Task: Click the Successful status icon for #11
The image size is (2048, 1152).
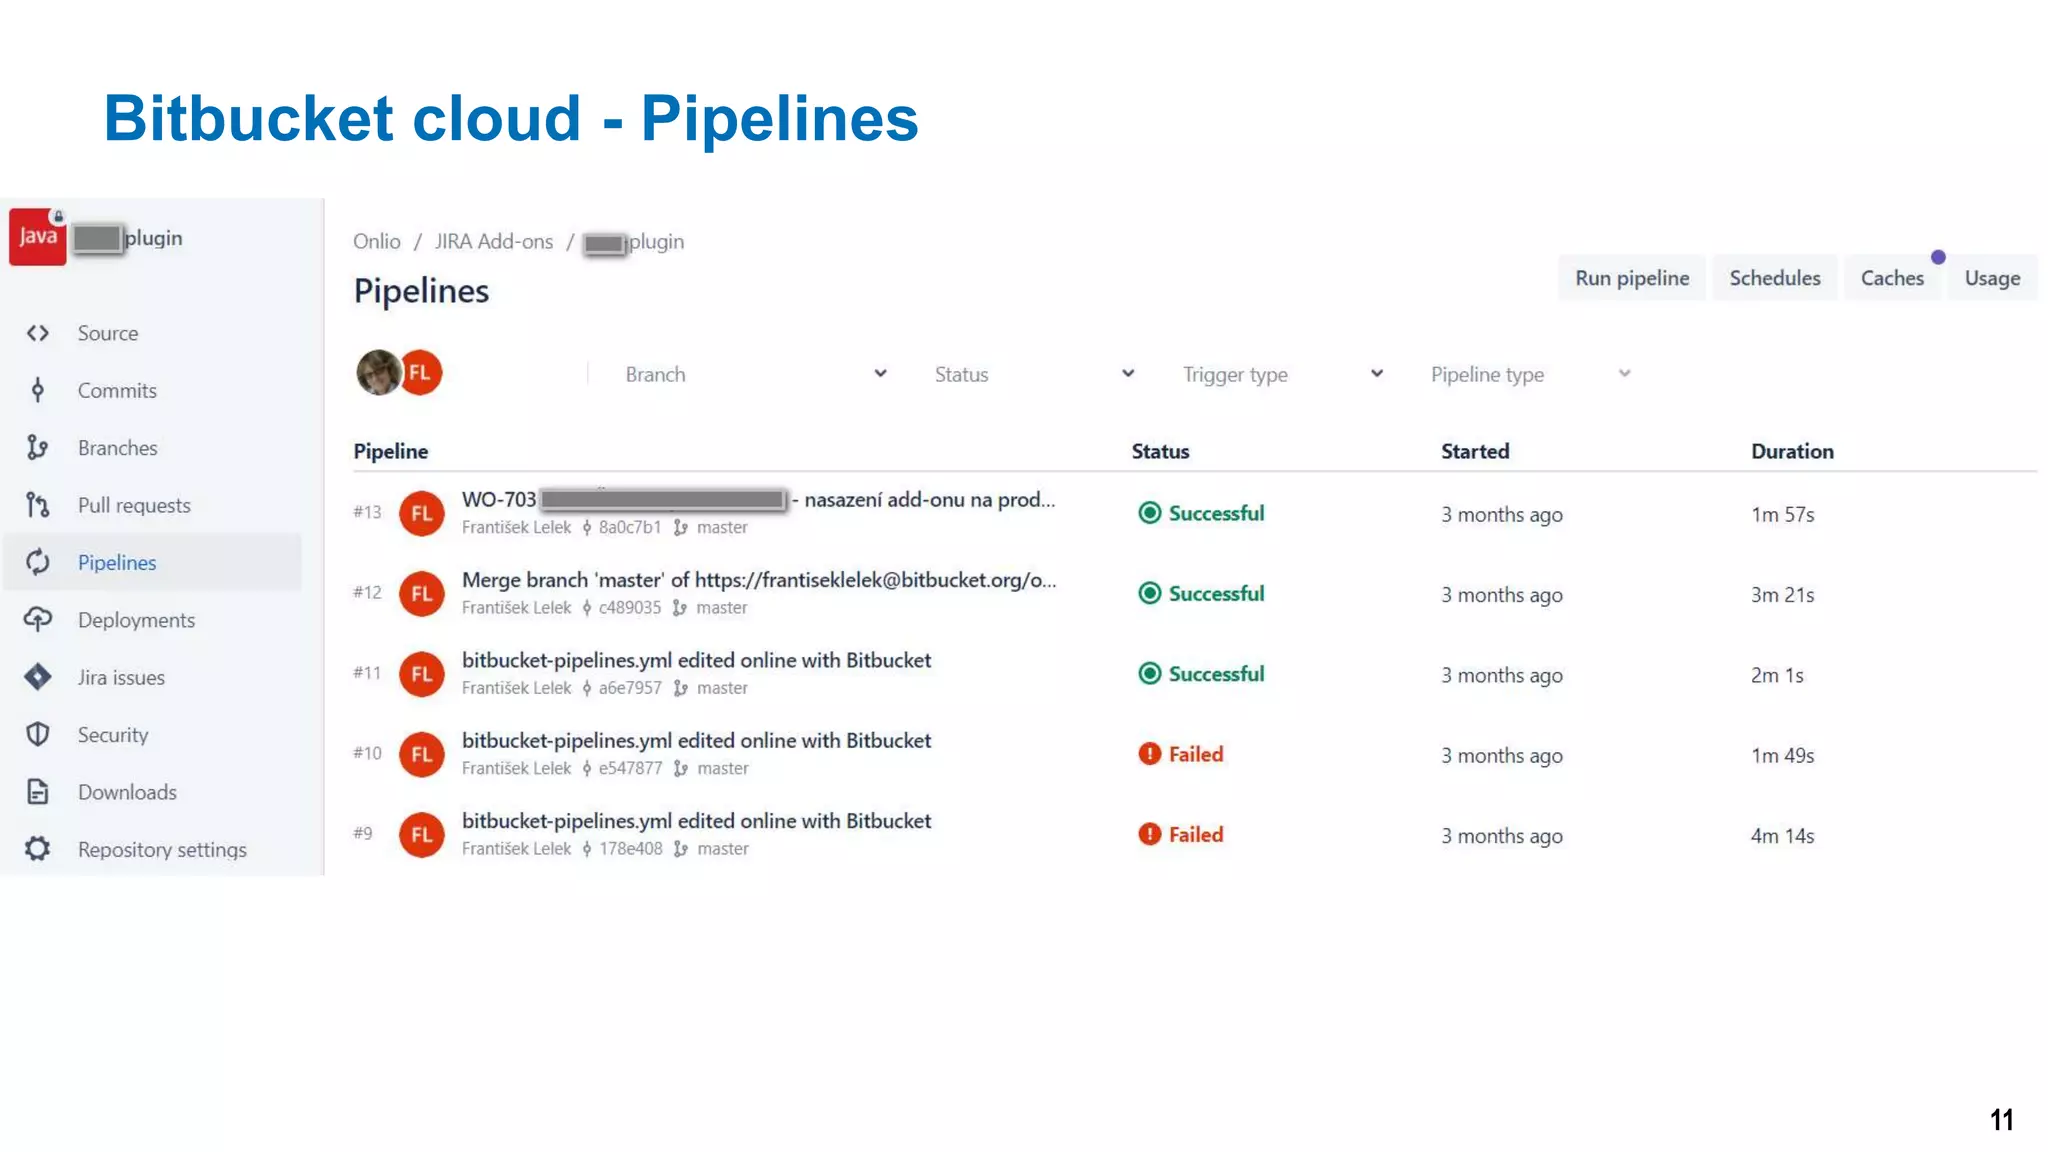Action: click(x=1150, y=674)
